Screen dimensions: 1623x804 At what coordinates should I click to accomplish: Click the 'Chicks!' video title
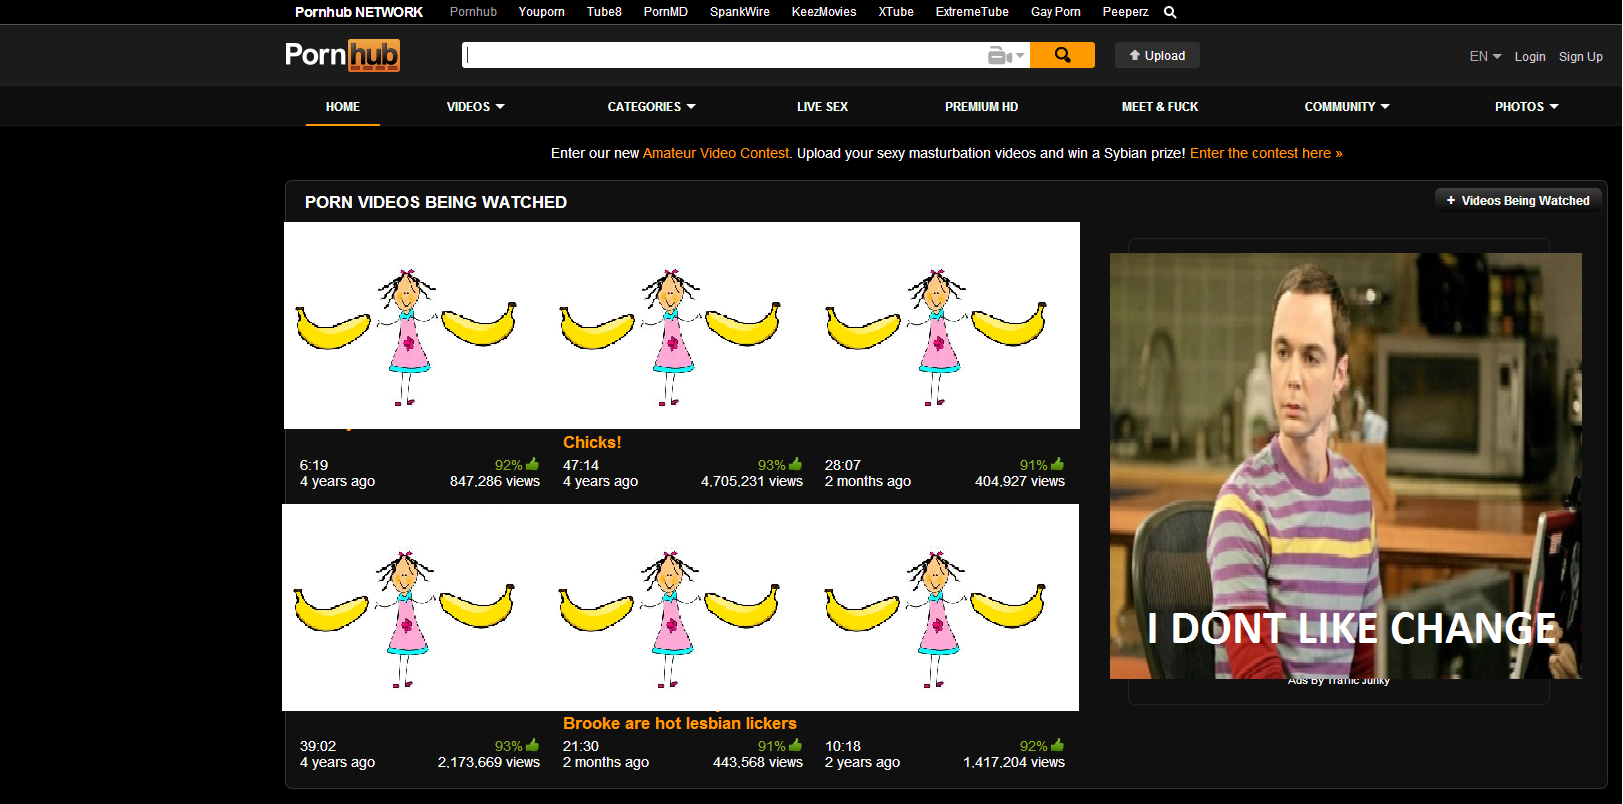coord(592,442)
